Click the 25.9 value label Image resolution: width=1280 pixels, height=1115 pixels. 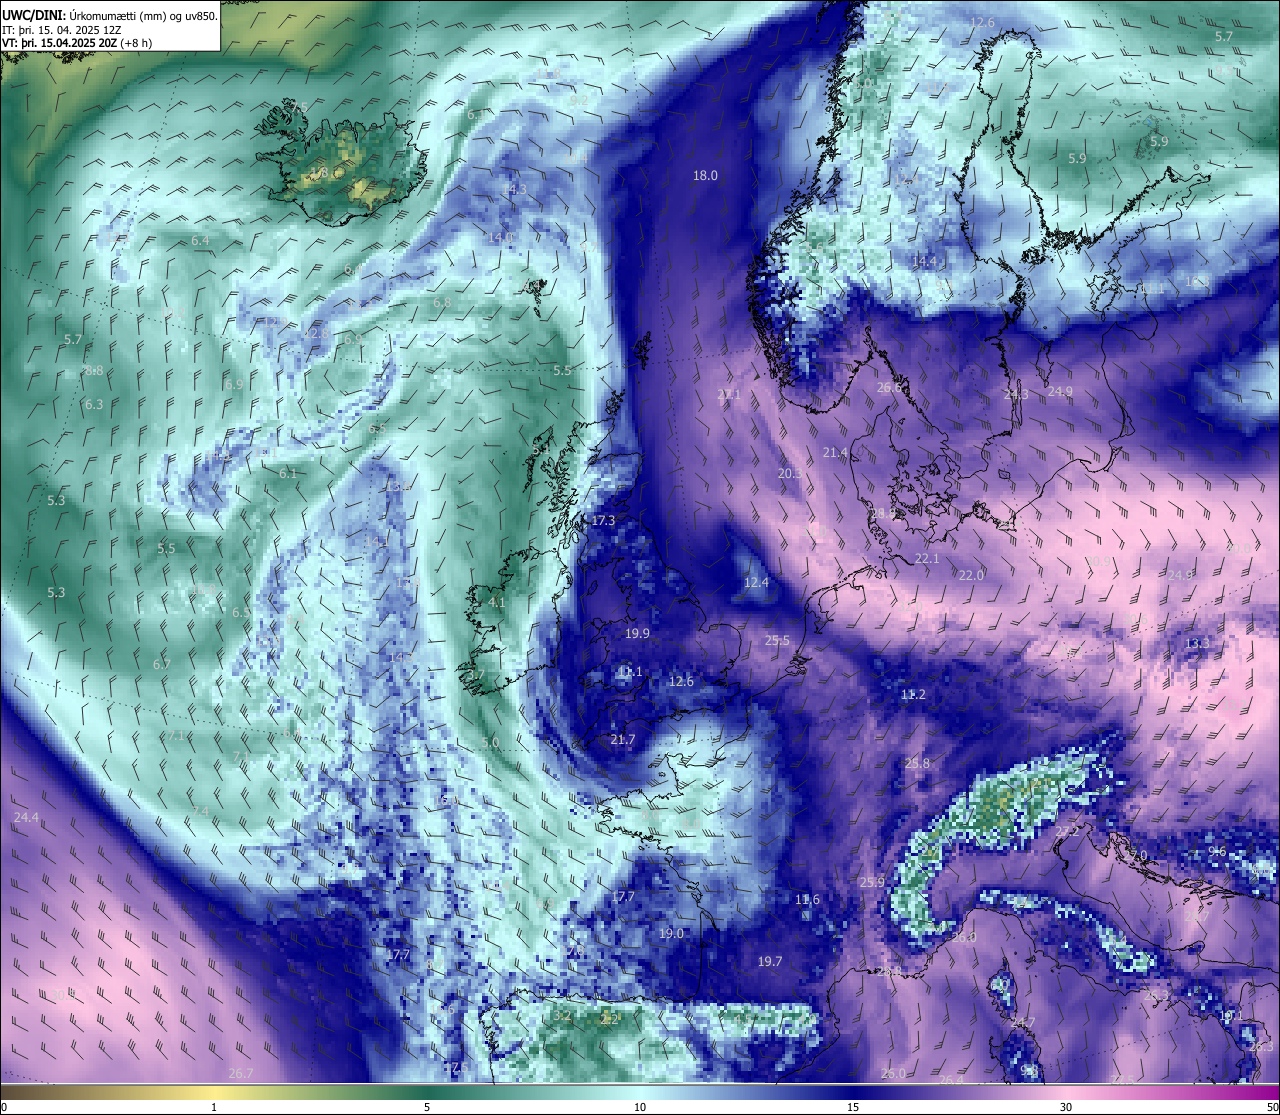(872, 882)
